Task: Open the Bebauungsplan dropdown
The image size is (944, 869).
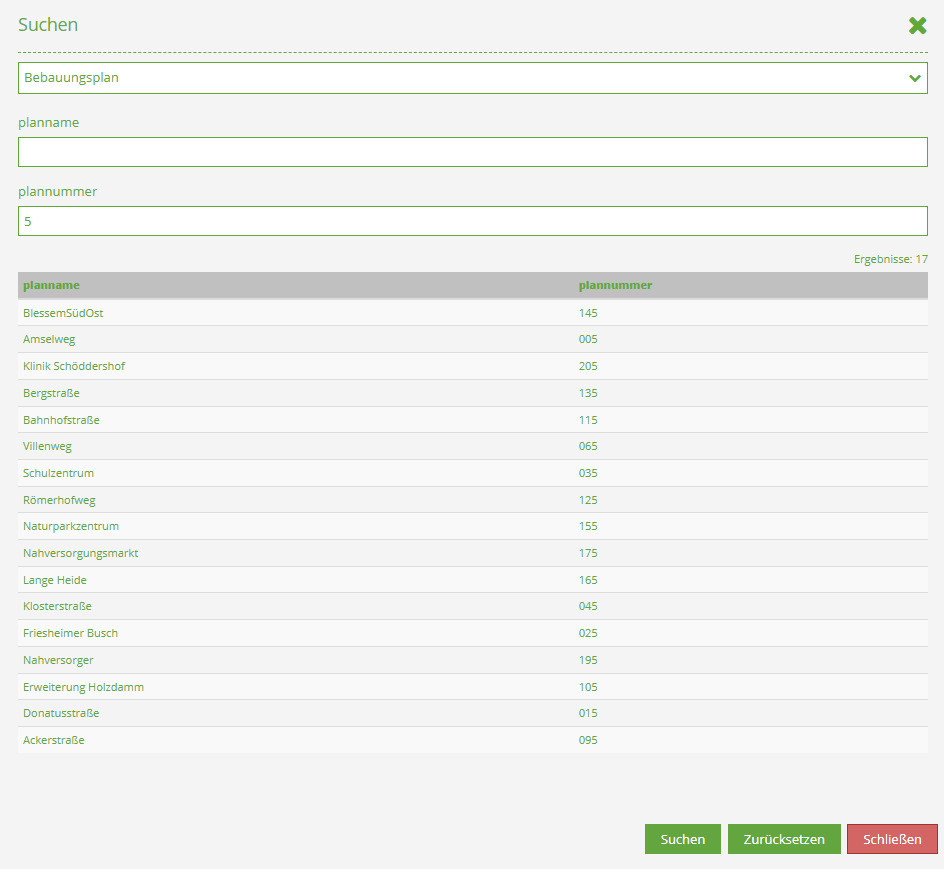Action: tap(473, 78)
